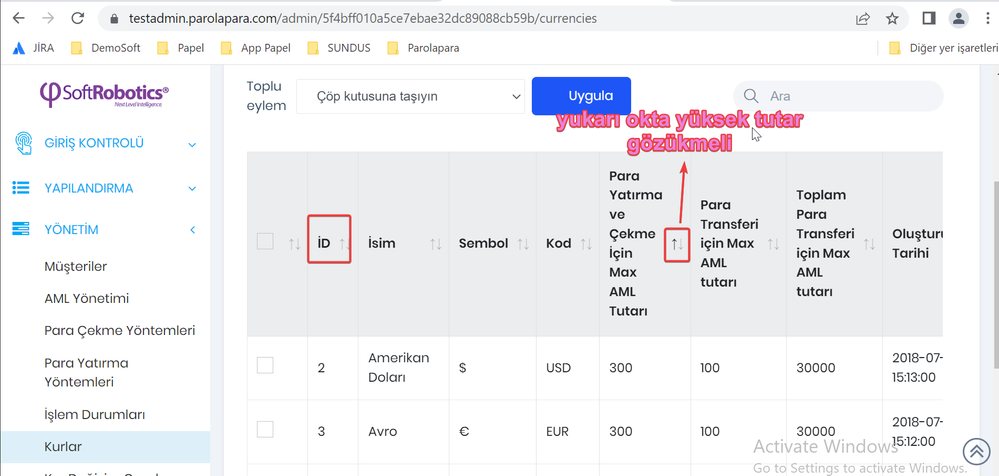The height and width of the screenshot is (476, 999).
Task: Check the Avro row checkbox
Action: (x=265, y=429)
